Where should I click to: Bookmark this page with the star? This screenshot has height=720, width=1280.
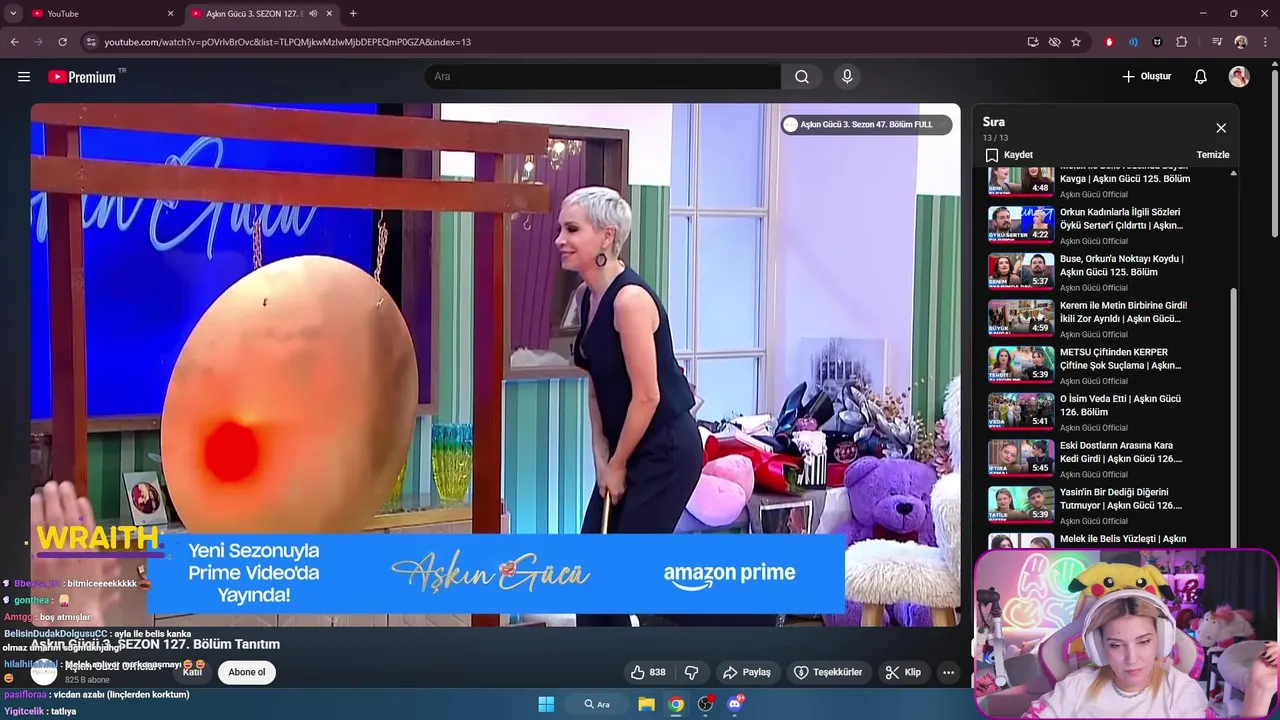pyautogui.click(x=1076, y=42)
